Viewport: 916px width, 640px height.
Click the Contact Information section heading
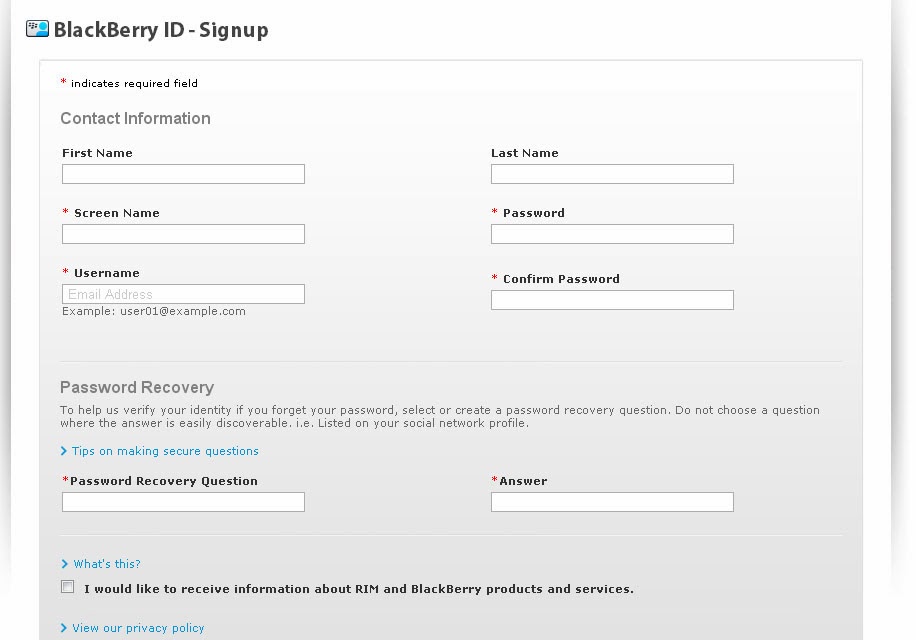[136, 119]
